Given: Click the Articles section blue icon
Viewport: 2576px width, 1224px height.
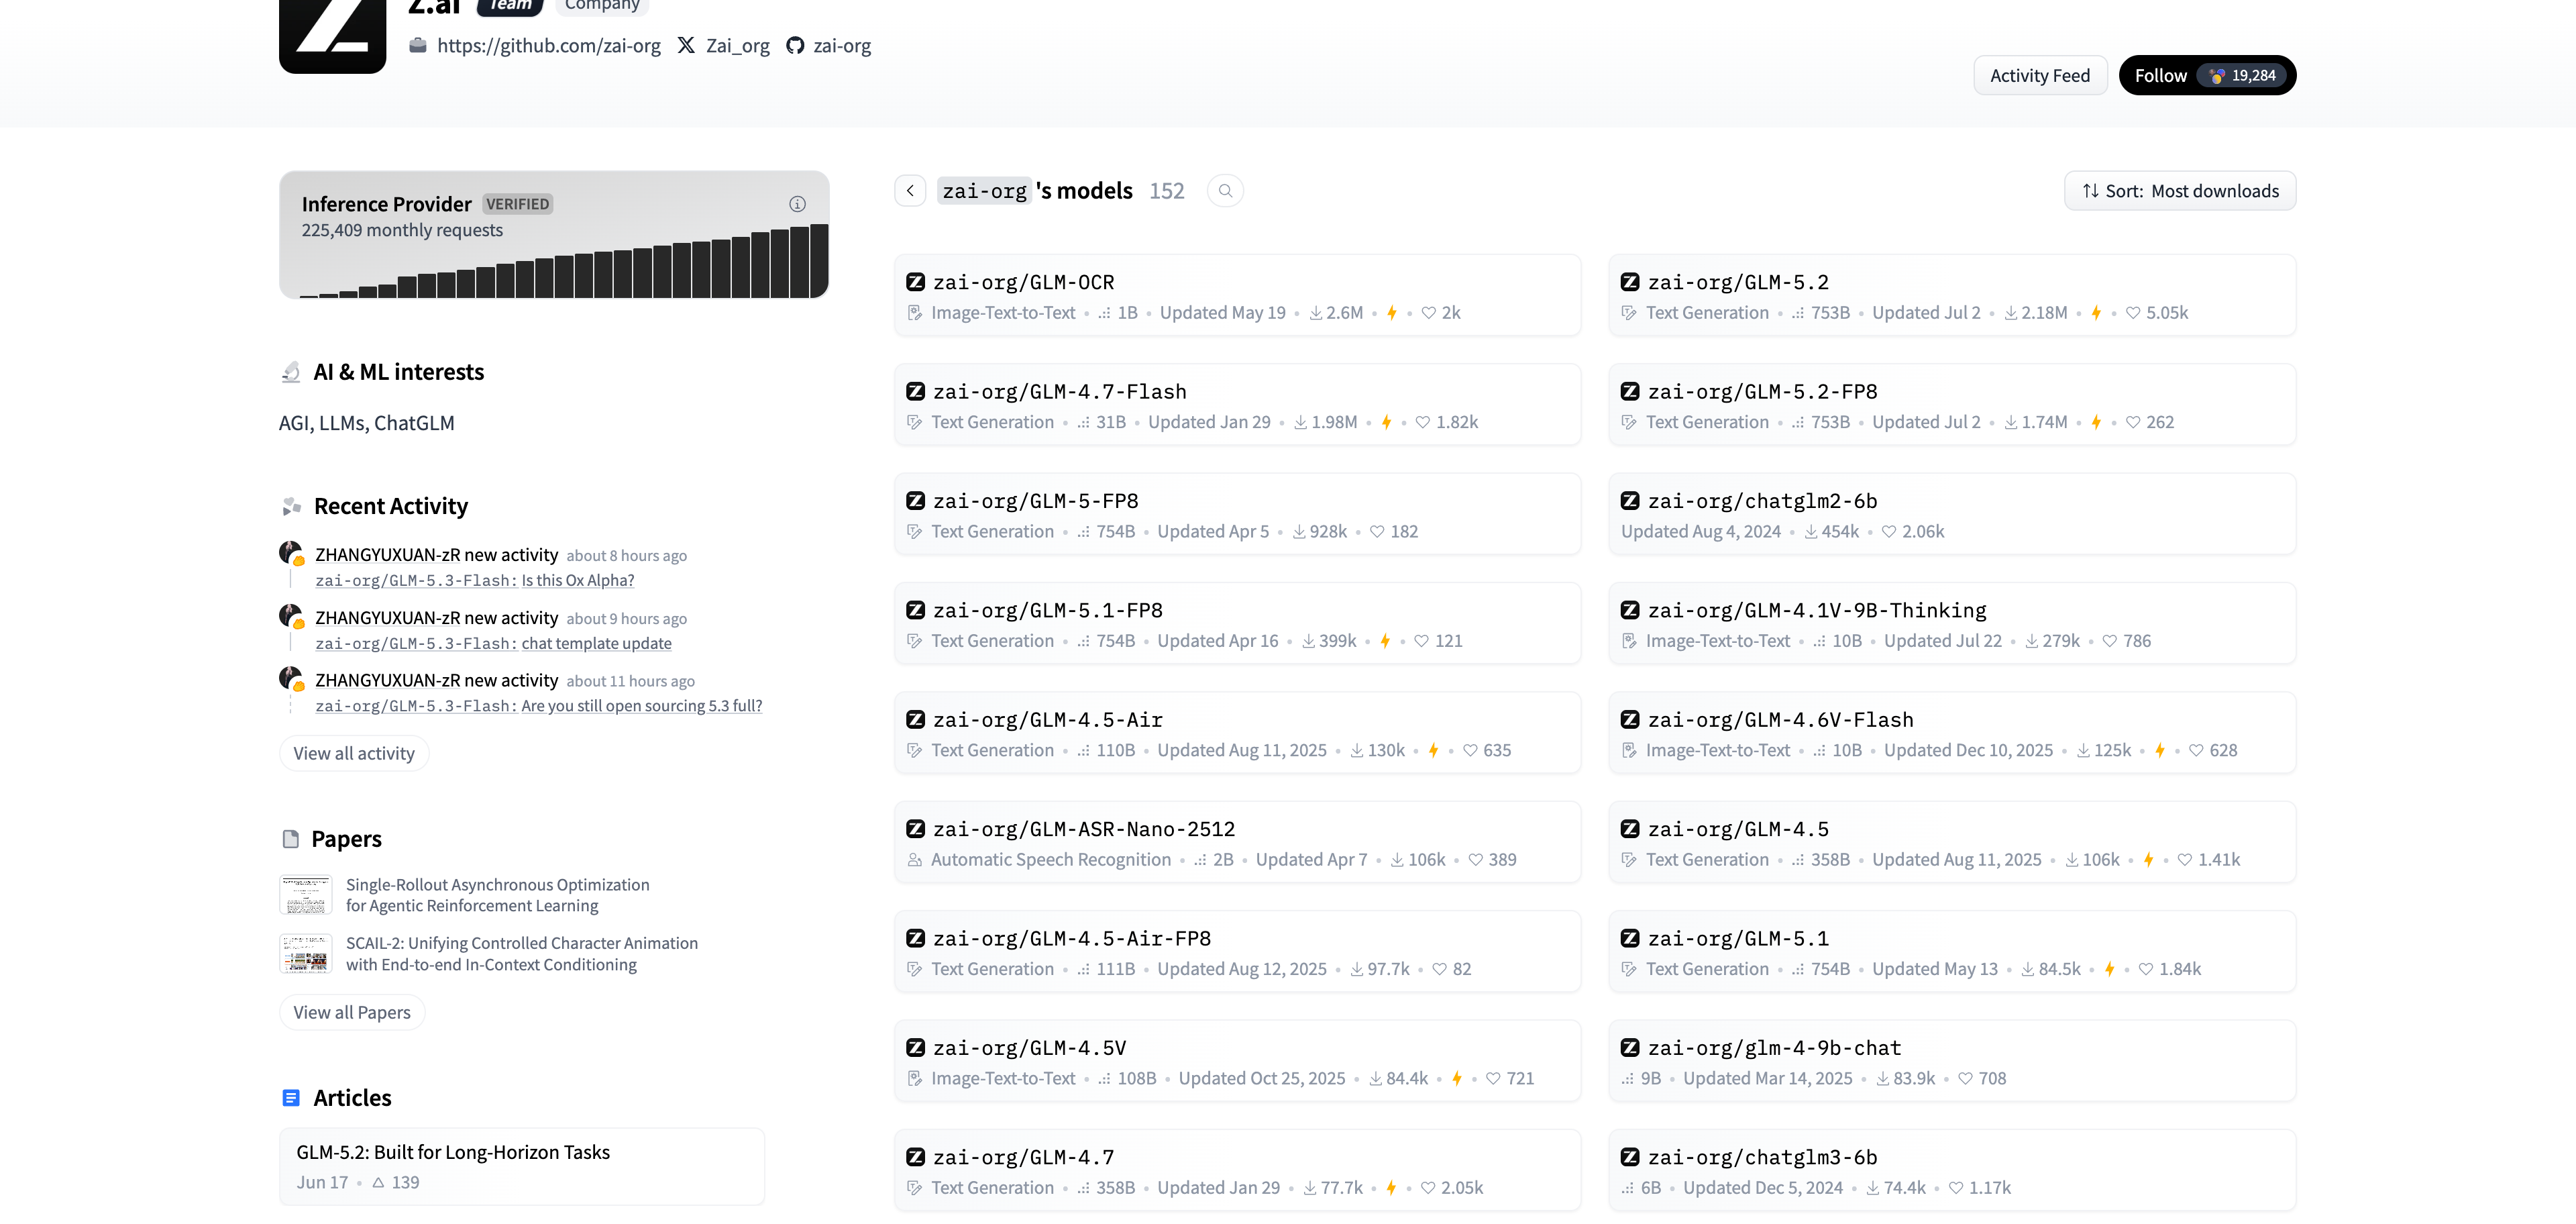Looking at the screenshot, I should point(291,1098).
